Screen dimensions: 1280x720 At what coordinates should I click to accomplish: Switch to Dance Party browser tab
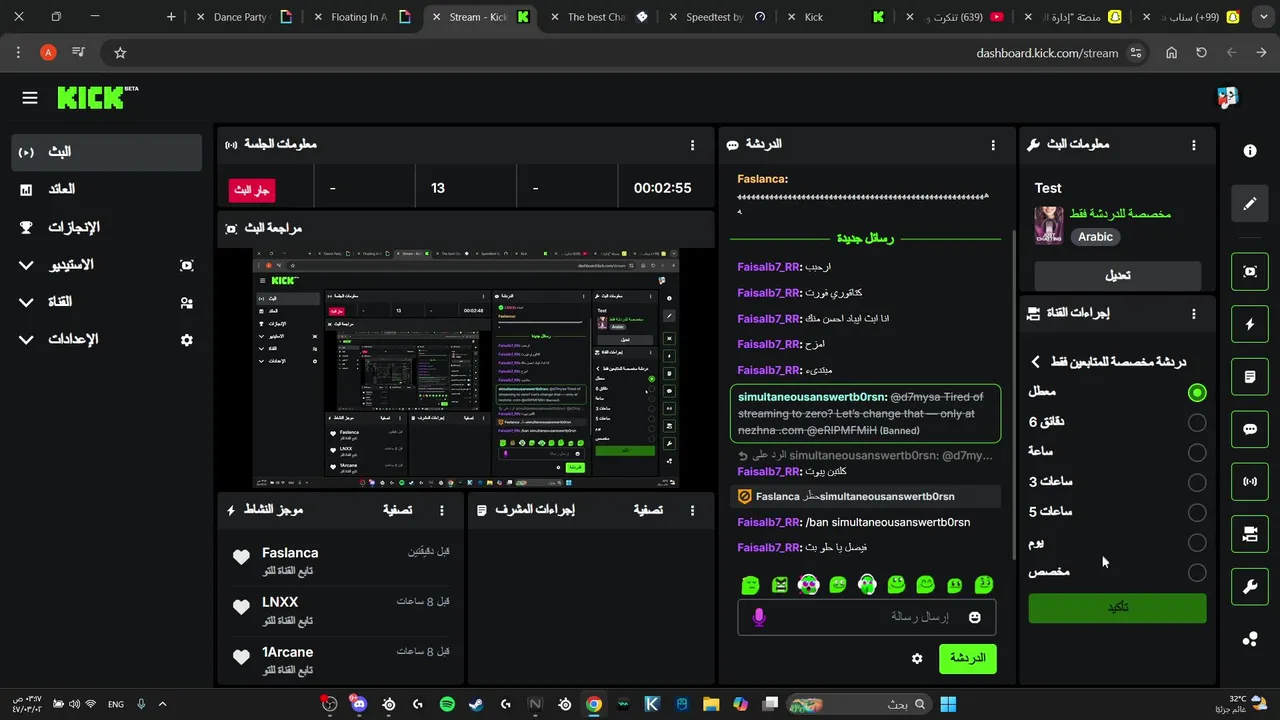point(244,17)
